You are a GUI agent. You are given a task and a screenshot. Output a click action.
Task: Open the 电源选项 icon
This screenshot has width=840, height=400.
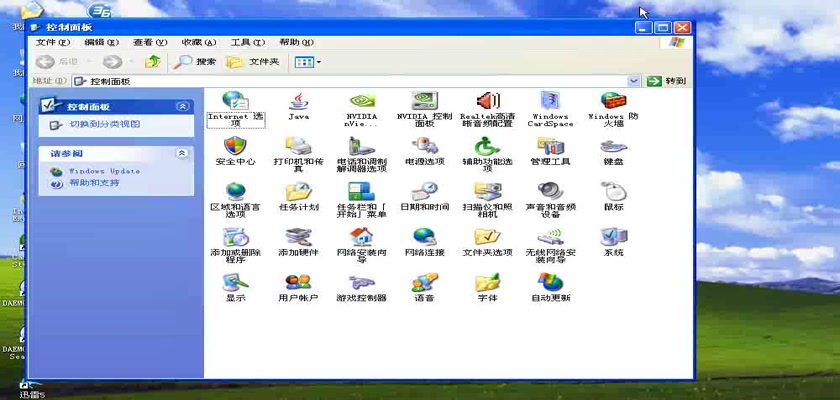424,146
